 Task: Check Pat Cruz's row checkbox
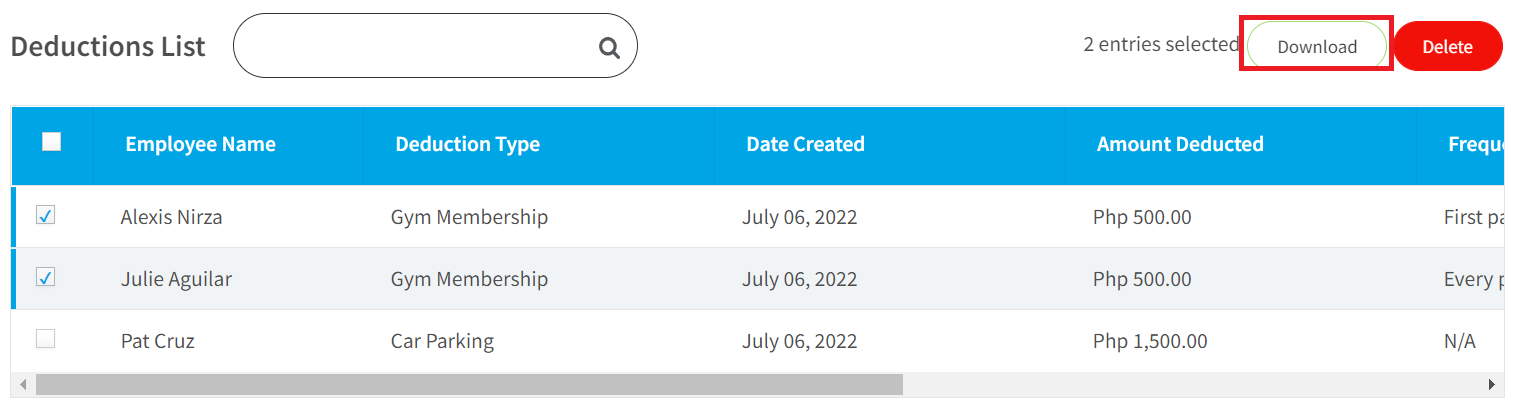[x=45, y=339]
